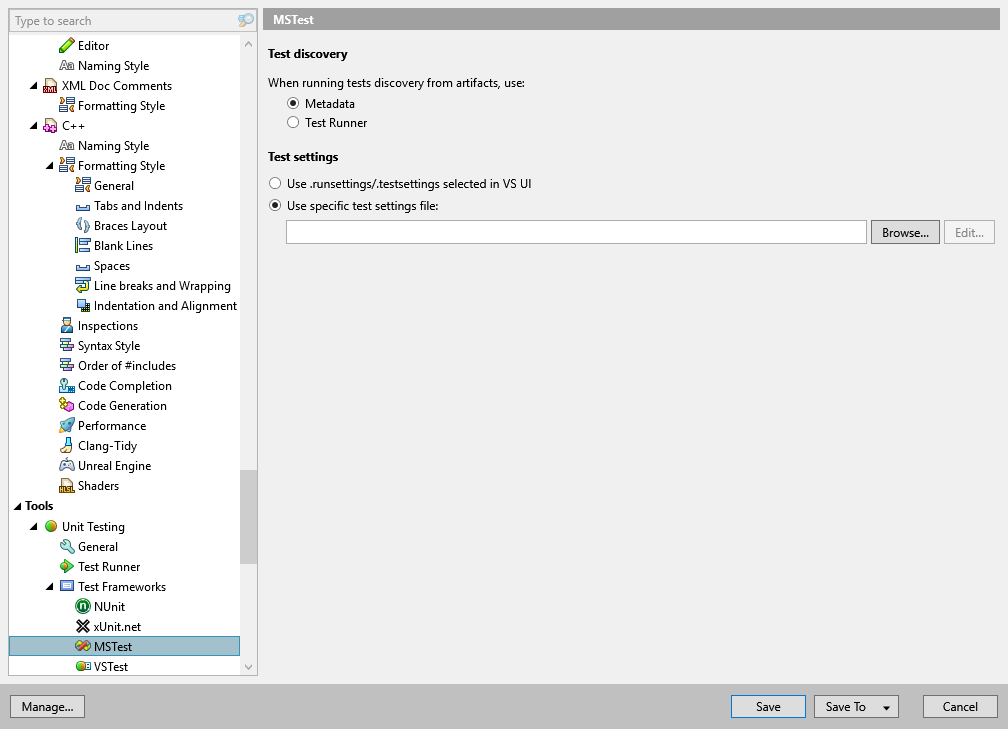This screenshot has height=729, width=1008.
Task: Click the Unit Testing sphere icon
Action: [x=51, y=526]
